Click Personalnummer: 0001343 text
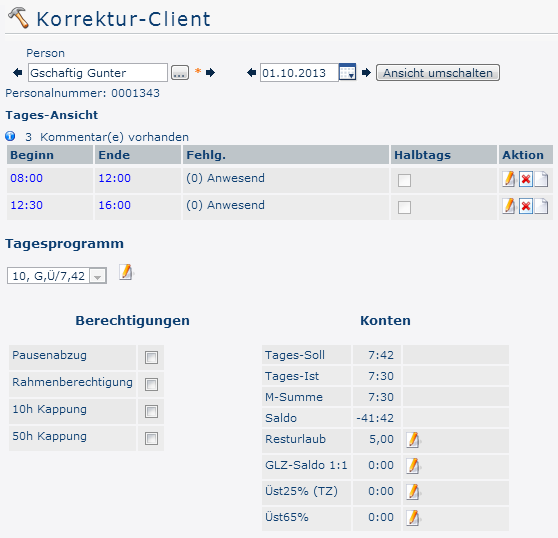Image resolution: width=558 pixels, height=538 pixels. (x=83, y=93)
